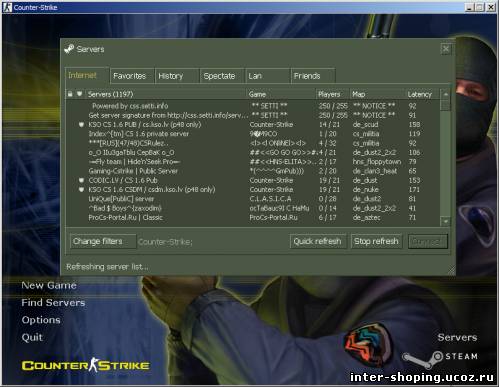Click hns_floppytown map cell

tap(377, 162)
